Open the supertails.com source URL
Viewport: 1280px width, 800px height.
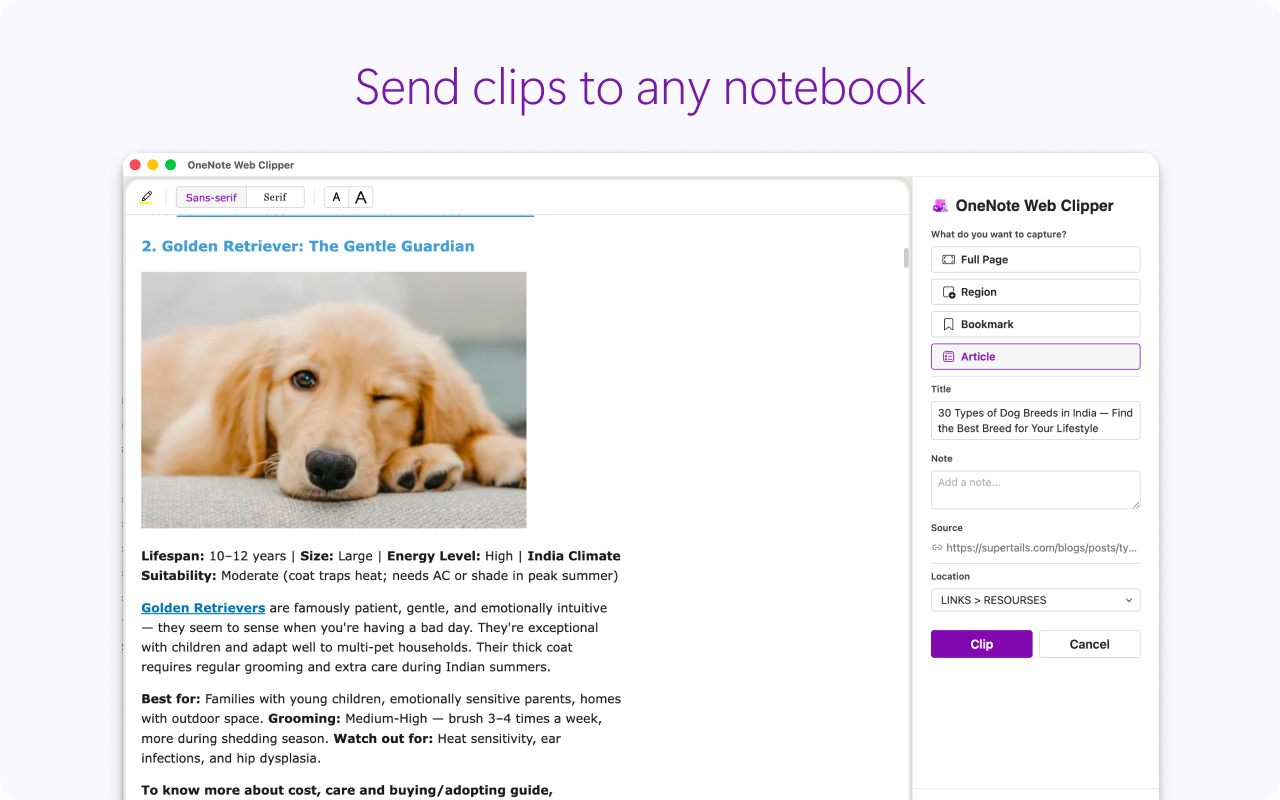[1041, 548]
